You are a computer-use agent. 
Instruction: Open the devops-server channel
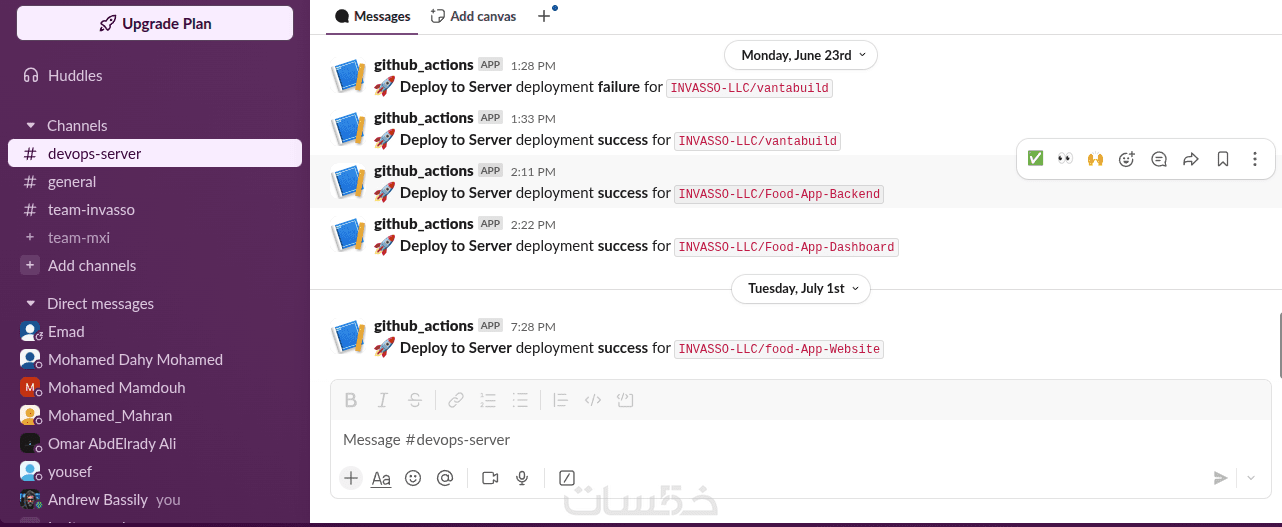[x=155, y=153]
